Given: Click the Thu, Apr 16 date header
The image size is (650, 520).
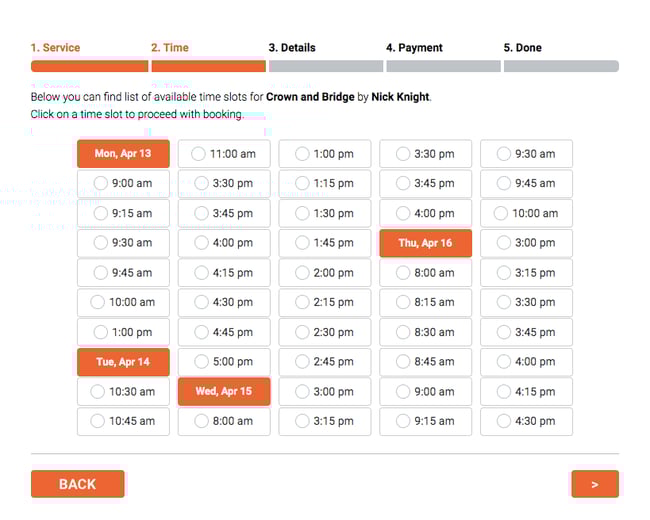Looking at the screenshot, I should point(426,243).
